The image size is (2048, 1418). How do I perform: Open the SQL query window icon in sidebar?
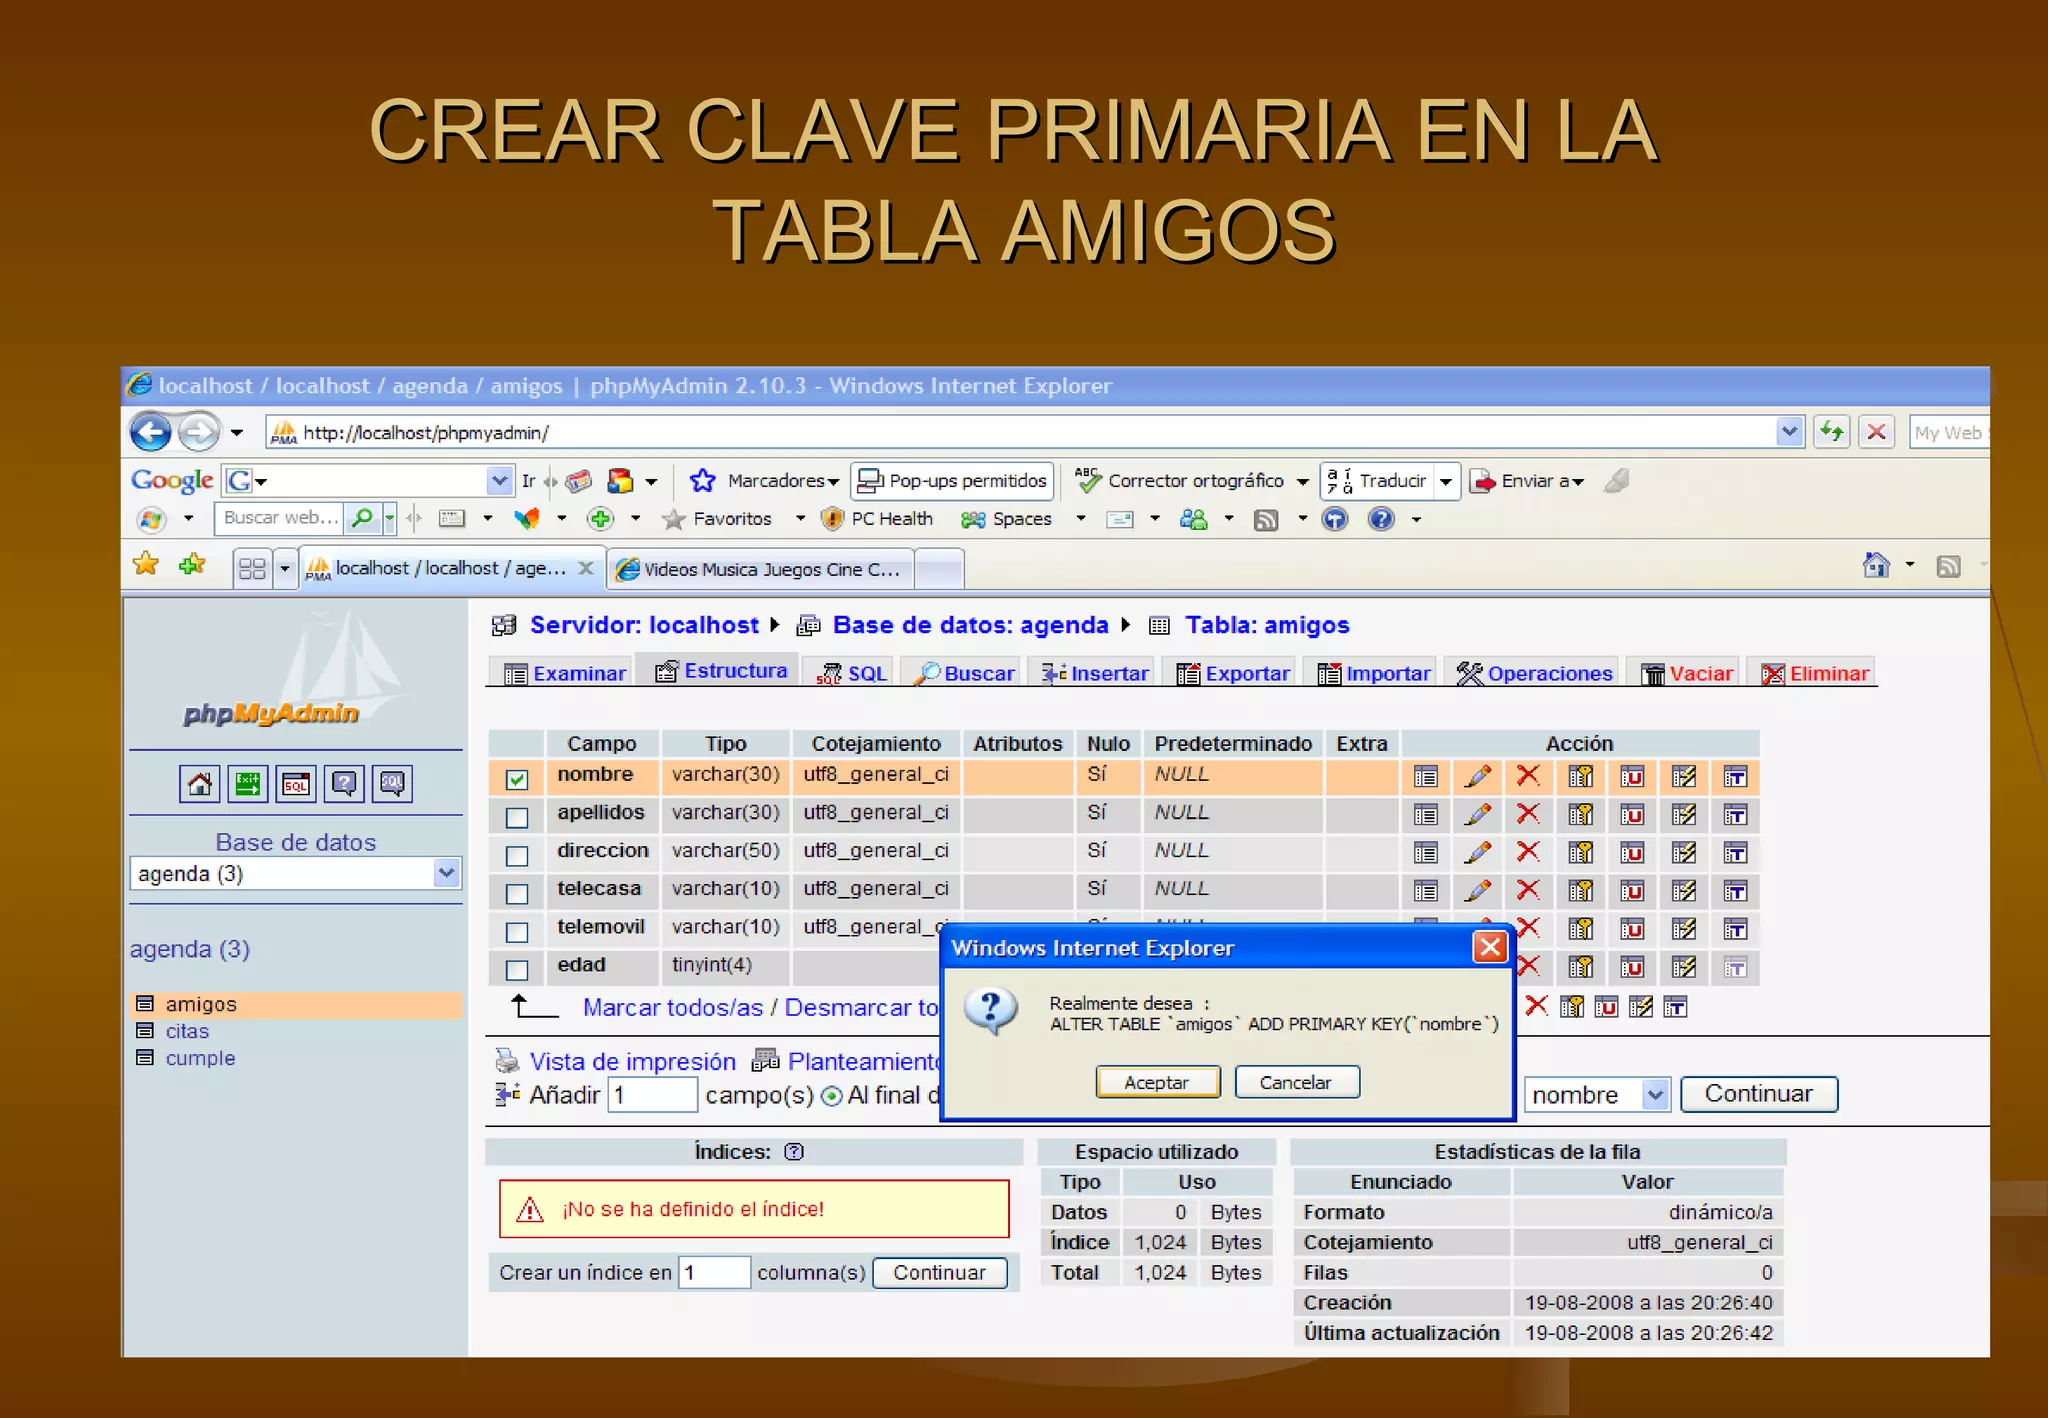point(296,783)
